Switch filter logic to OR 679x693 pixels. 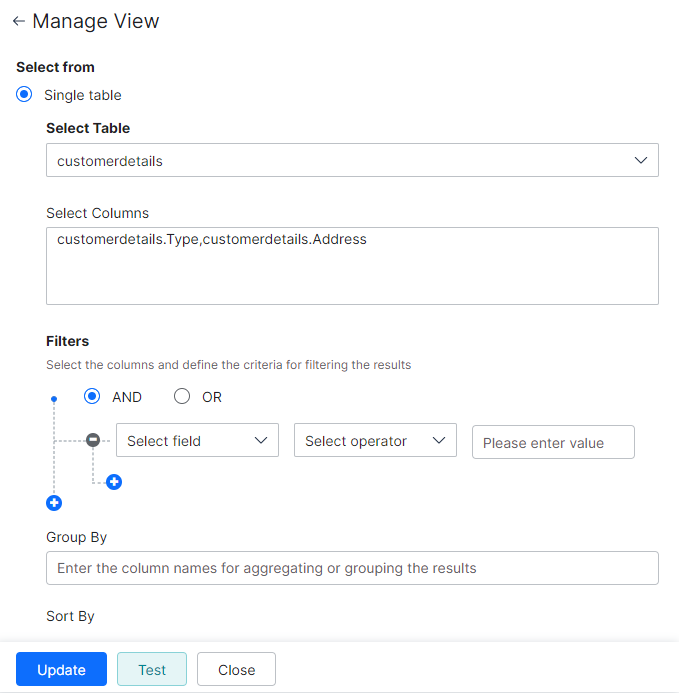182,397
